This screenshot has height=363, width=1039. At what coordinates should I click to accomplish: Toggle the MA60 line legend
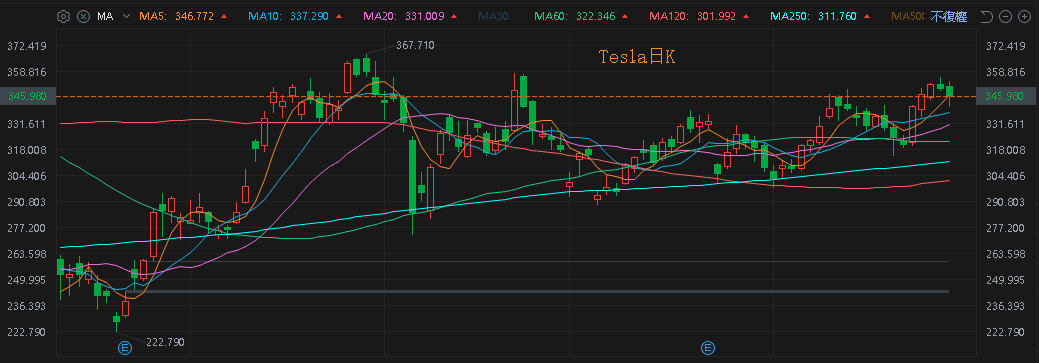click(x=574, y=17)
